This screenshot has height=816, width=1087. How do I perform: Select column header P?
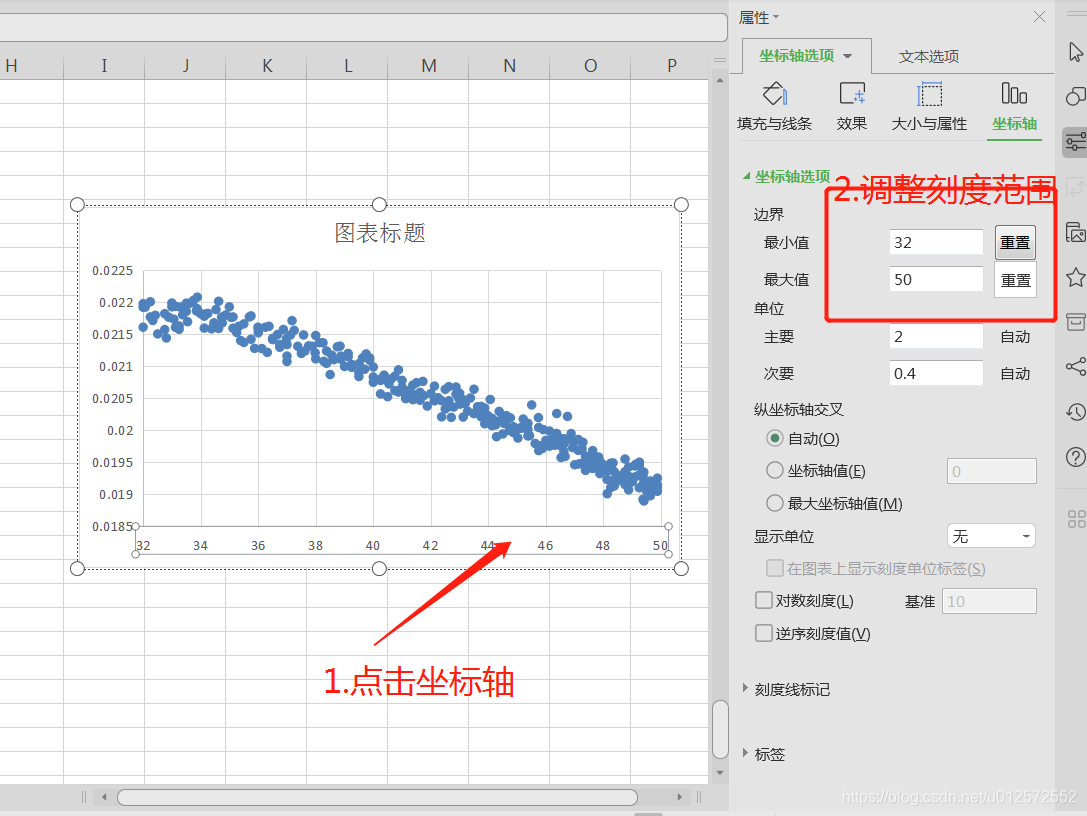(x=670, y=66)
